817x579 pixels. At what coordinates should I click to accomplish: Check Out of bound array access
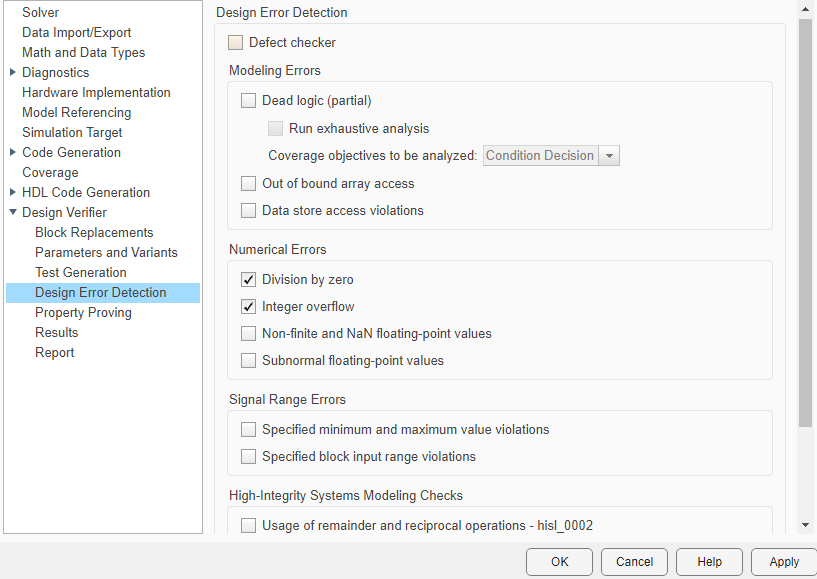[x=248, y=183]
